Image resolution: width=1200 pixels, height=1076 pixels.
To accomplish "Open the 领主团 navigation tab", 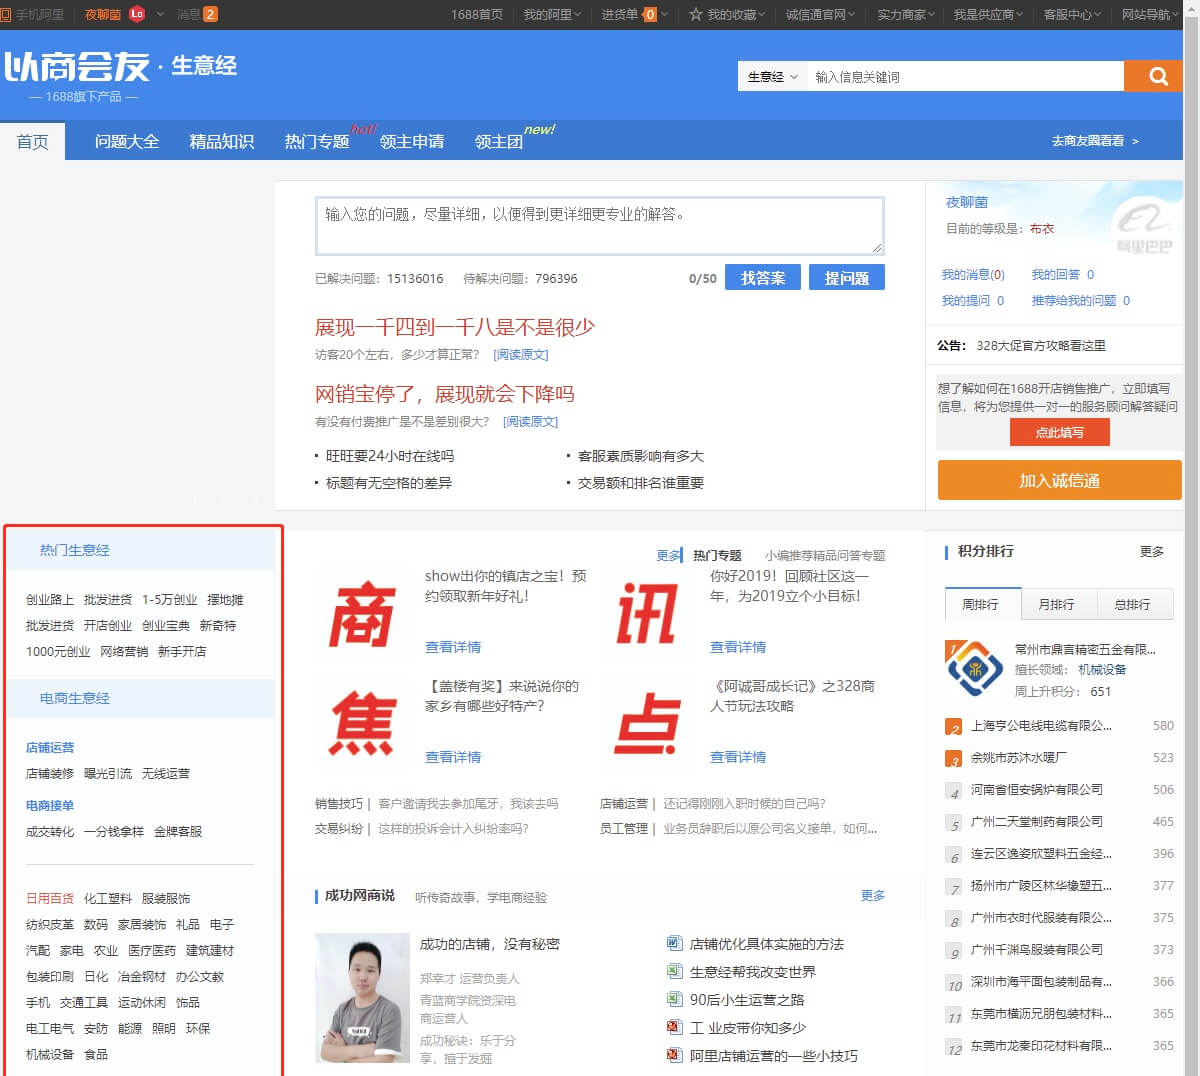I will [499, 141].
